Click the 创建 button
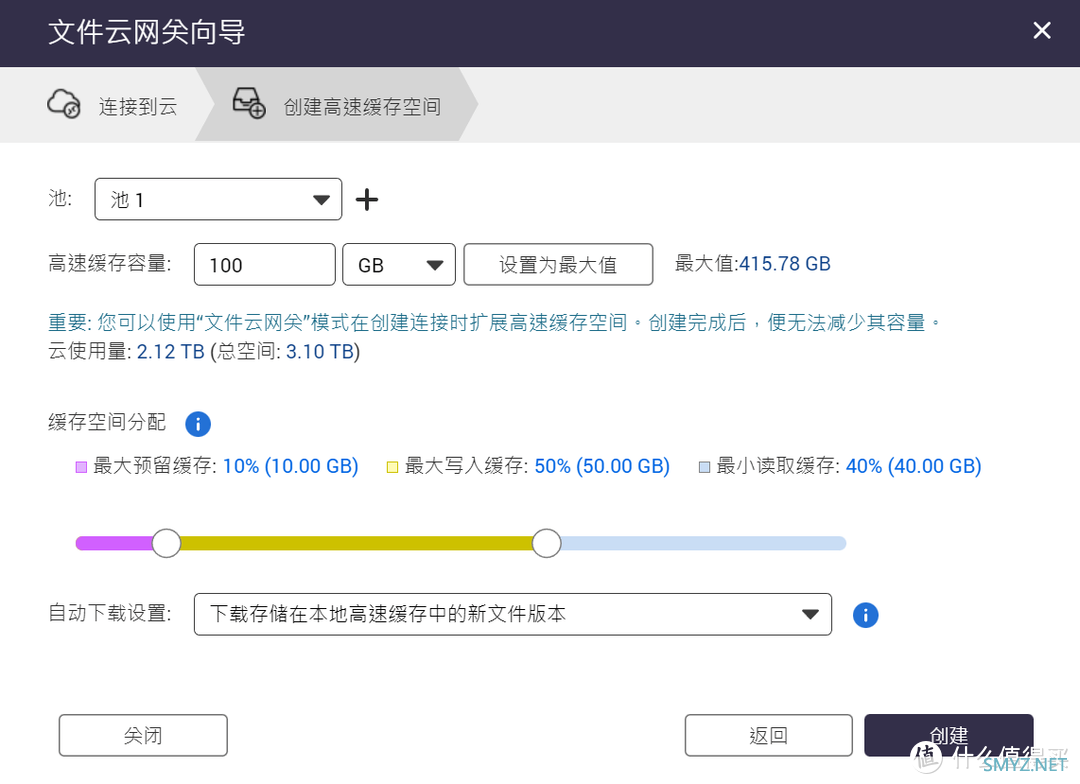This screenshot has width=1080, height=784. click(x=949, y=735)
